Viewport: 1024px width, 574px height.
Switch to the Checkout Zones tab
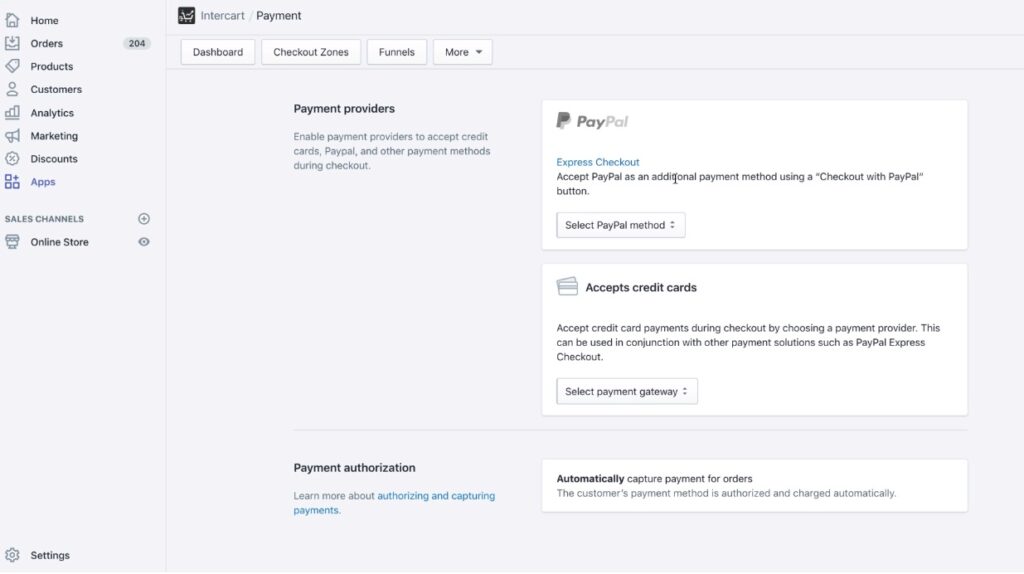coord(311,52)
